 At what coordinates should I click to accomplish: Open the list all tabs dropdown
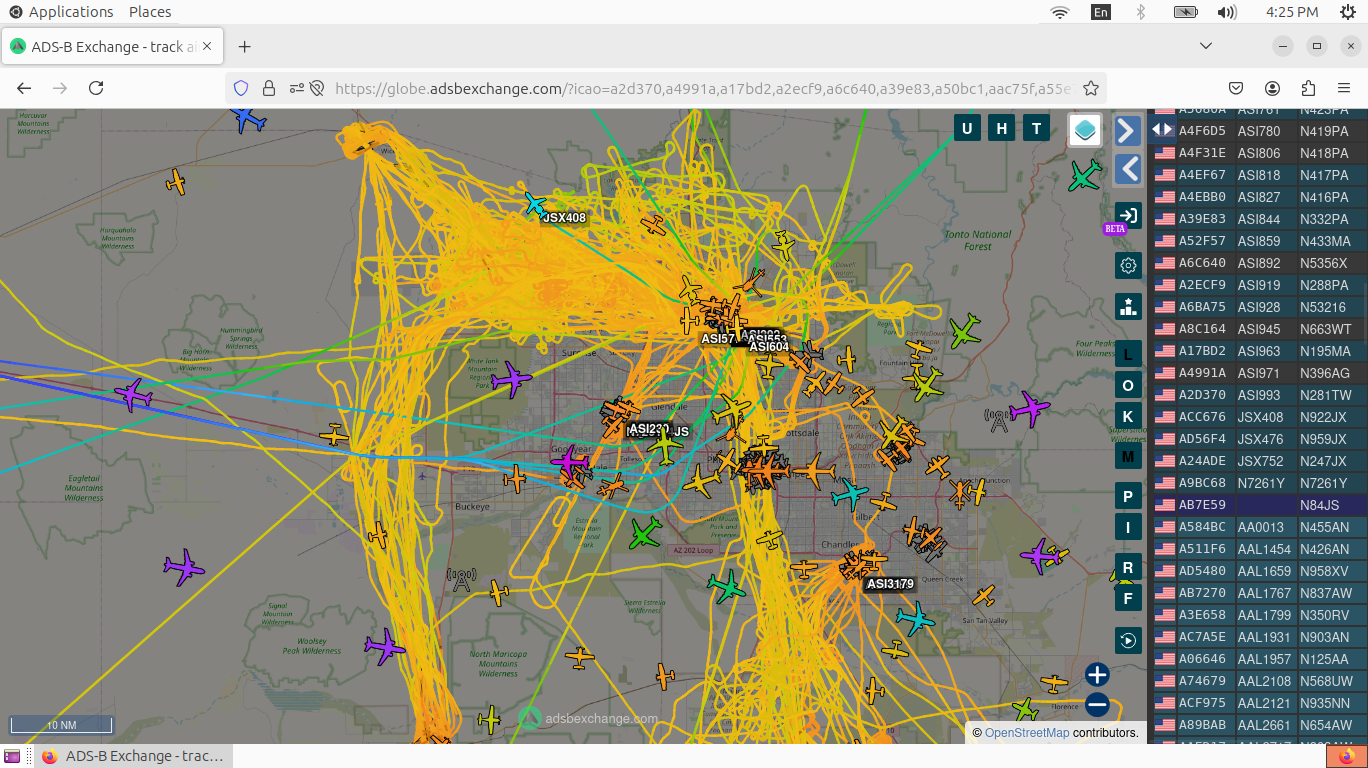1206,46
